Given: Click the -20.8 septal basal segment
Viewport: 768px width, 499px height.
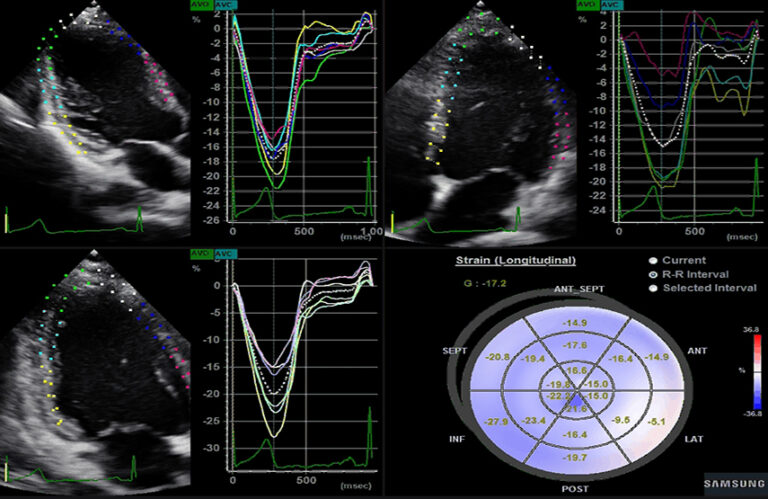Looking at the screenshot, I should [x=466, y=357].
